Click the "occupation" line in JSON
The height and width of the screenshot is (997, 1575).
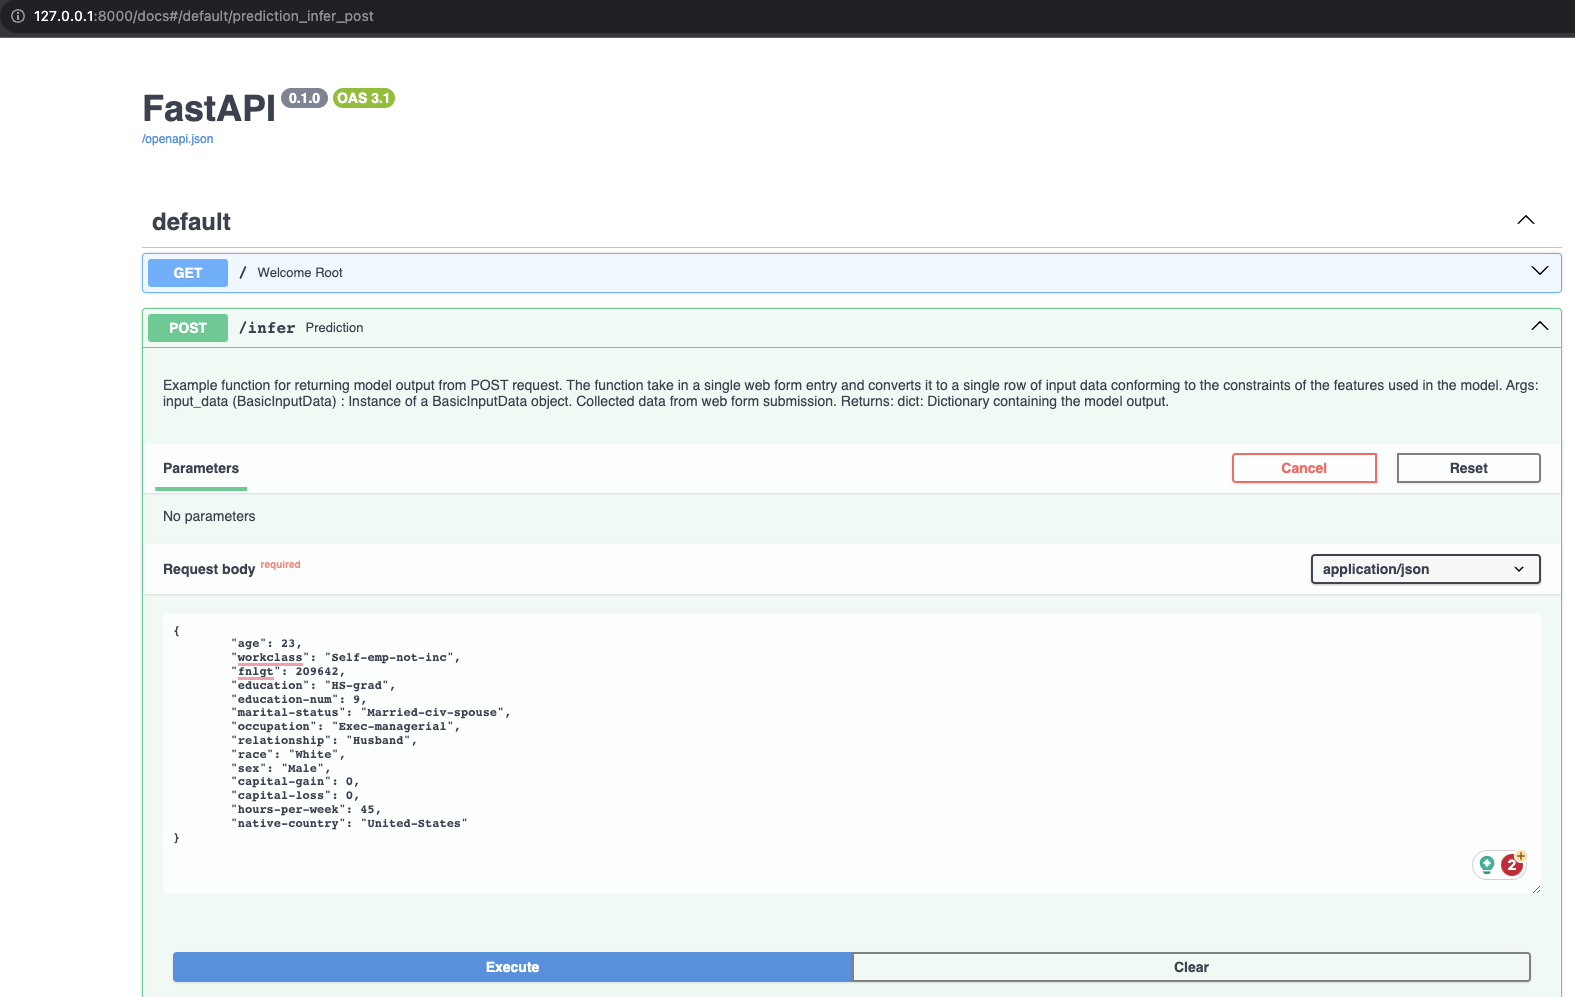click(x=346, y=727)
